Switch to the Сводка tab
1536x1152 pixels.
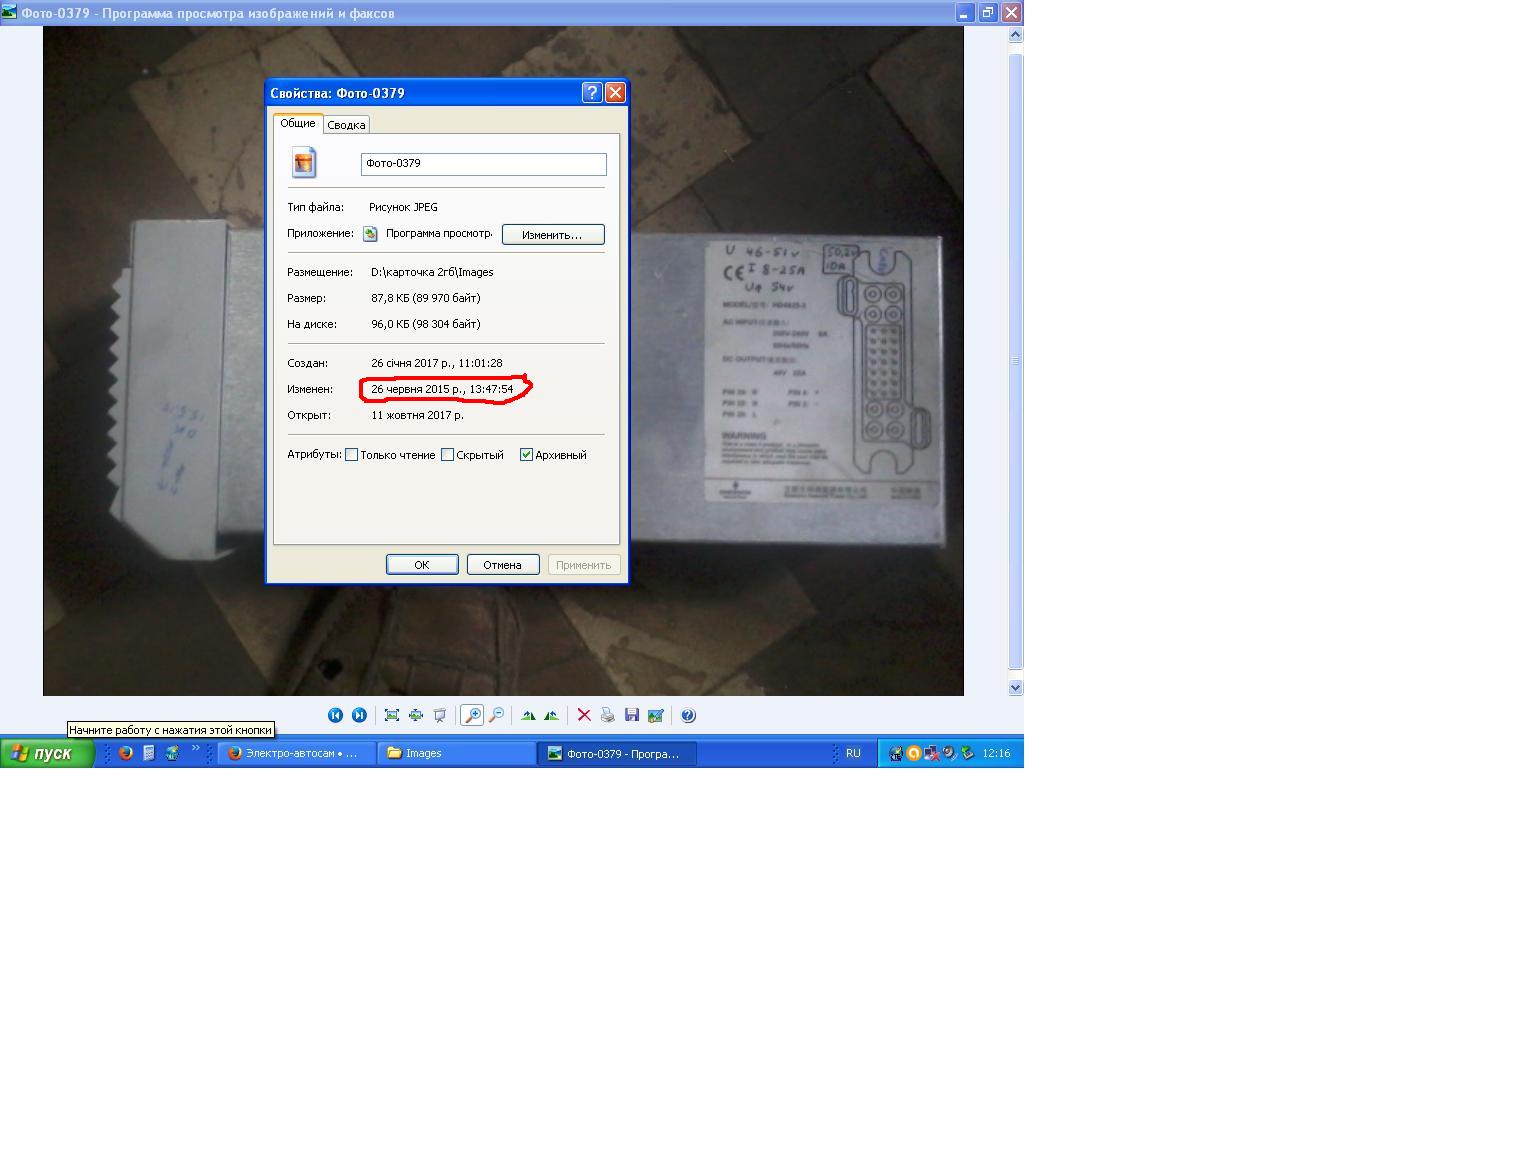[x=346, y=125]
